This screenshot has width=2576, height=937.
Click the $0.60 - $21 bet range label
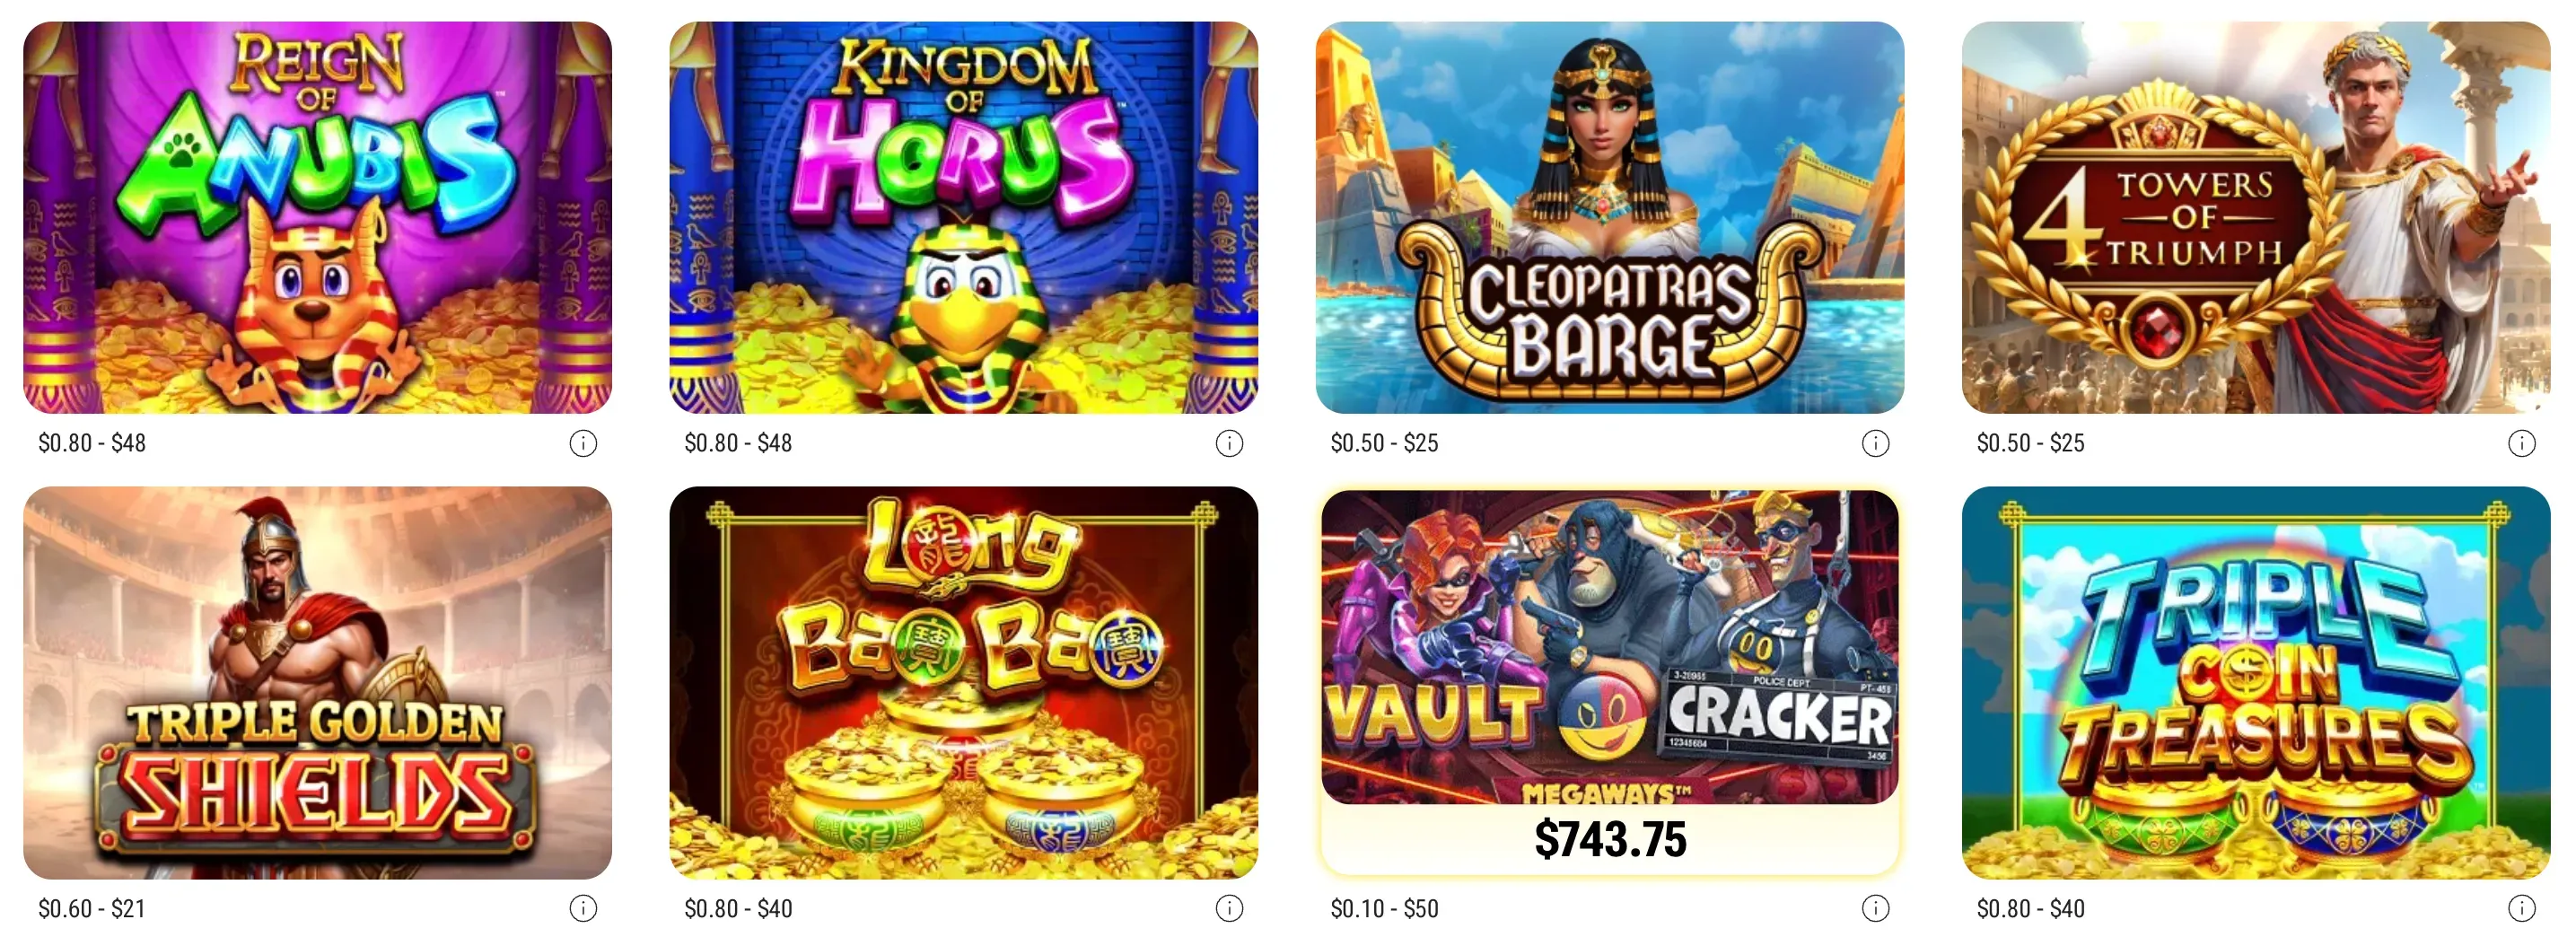(92, 908)
